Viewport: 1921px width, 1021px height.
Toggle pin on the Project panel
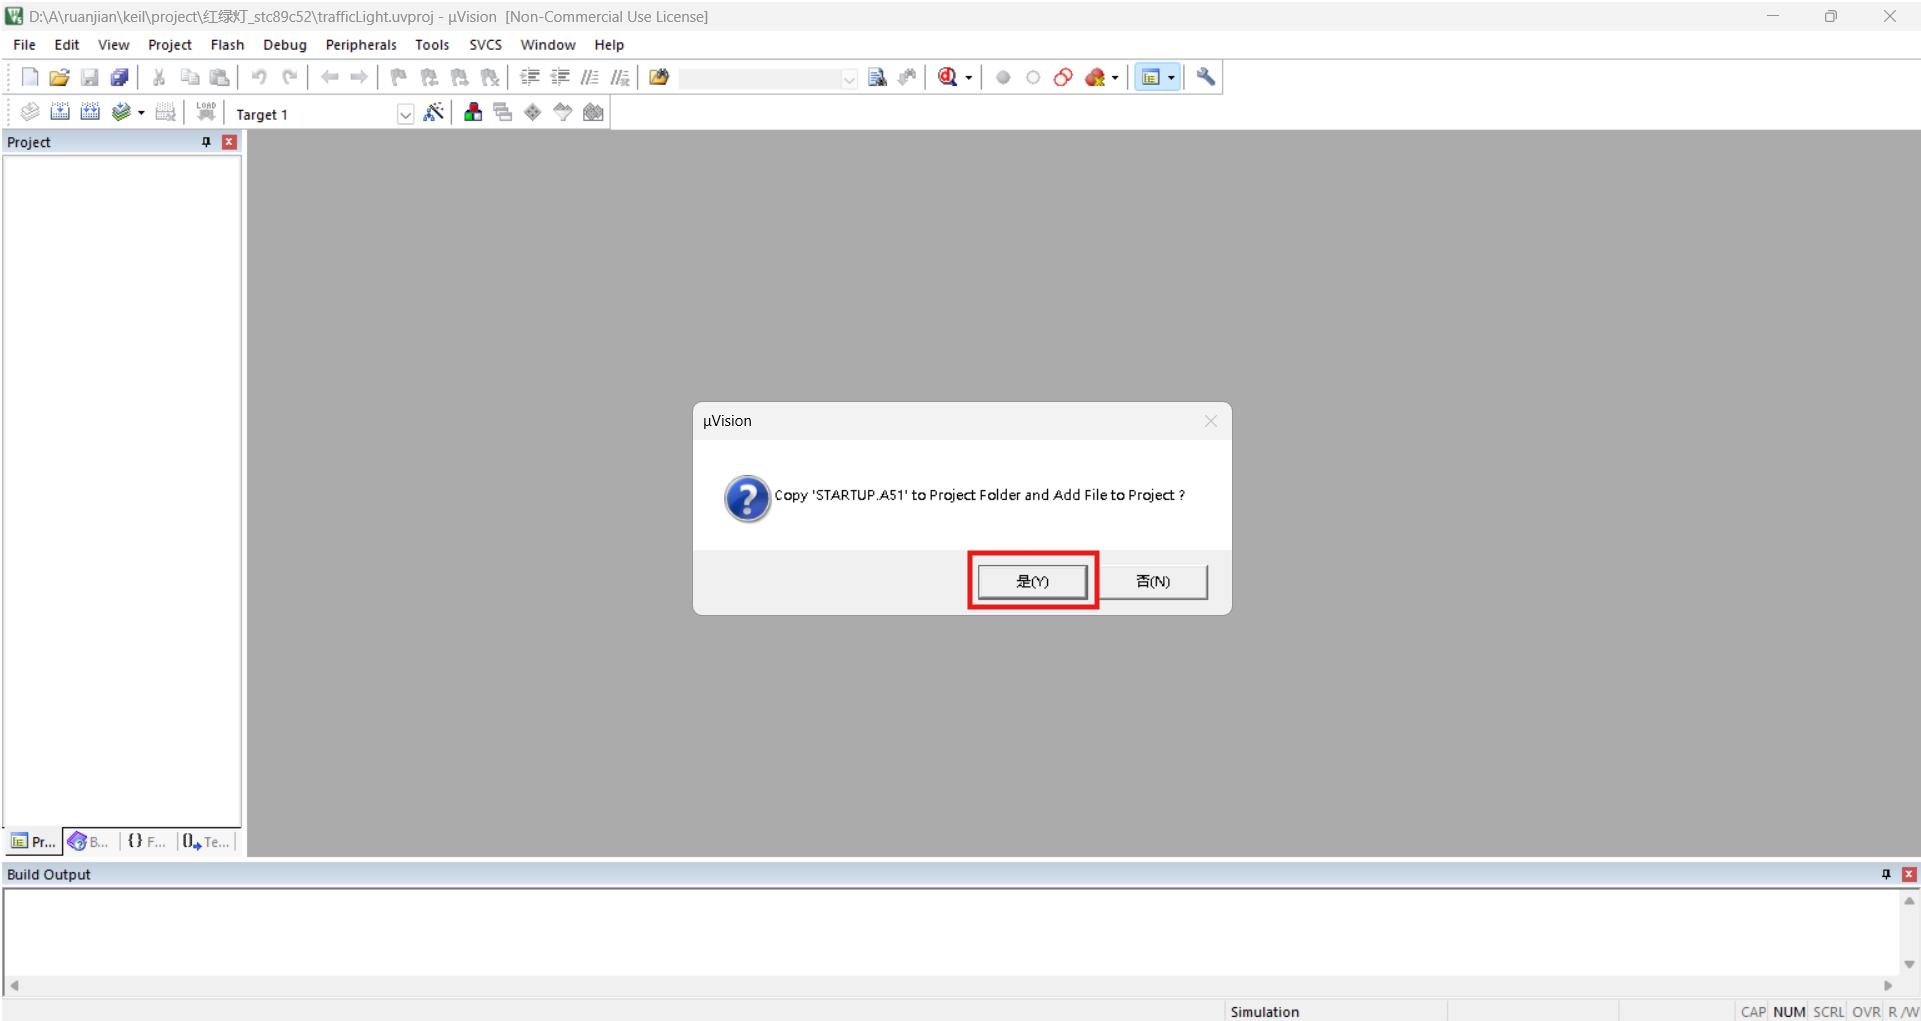[206, 142]
